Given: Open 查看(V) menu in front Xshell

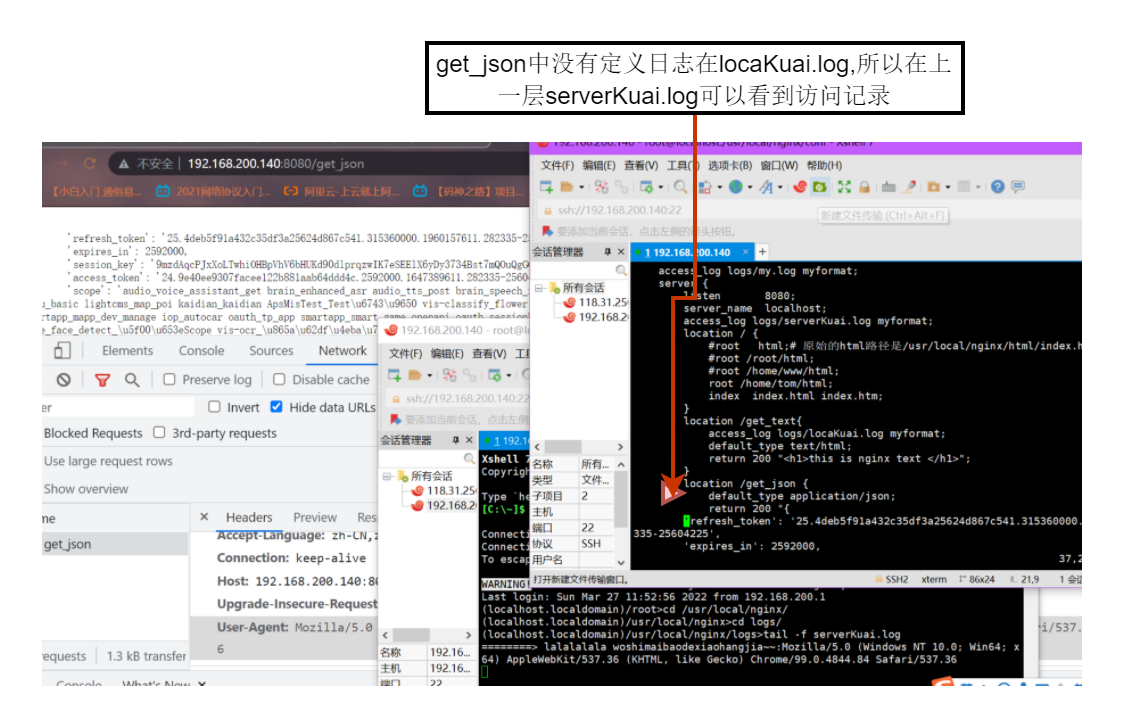Looking at the screenshot, I should point(641,165).
